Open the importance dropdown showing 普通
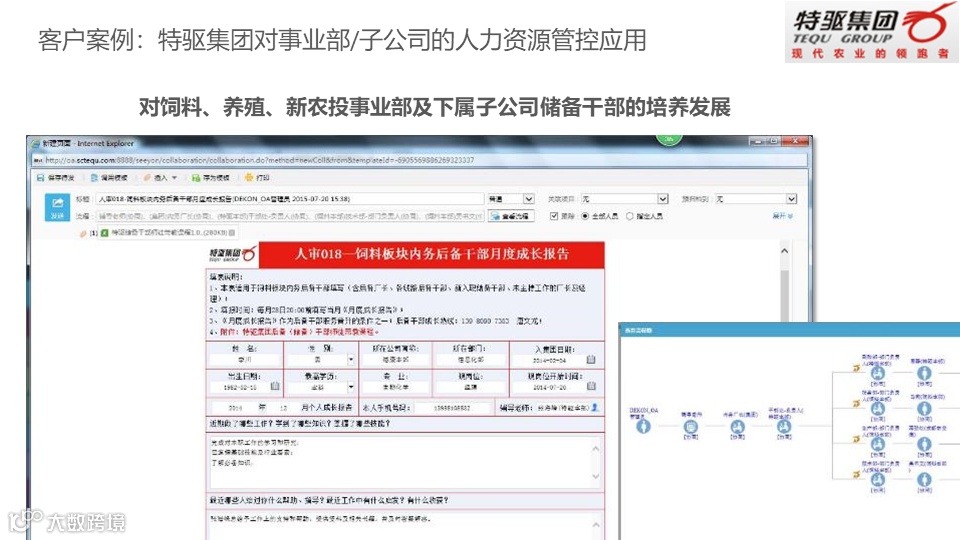 (x=511, y=199)
